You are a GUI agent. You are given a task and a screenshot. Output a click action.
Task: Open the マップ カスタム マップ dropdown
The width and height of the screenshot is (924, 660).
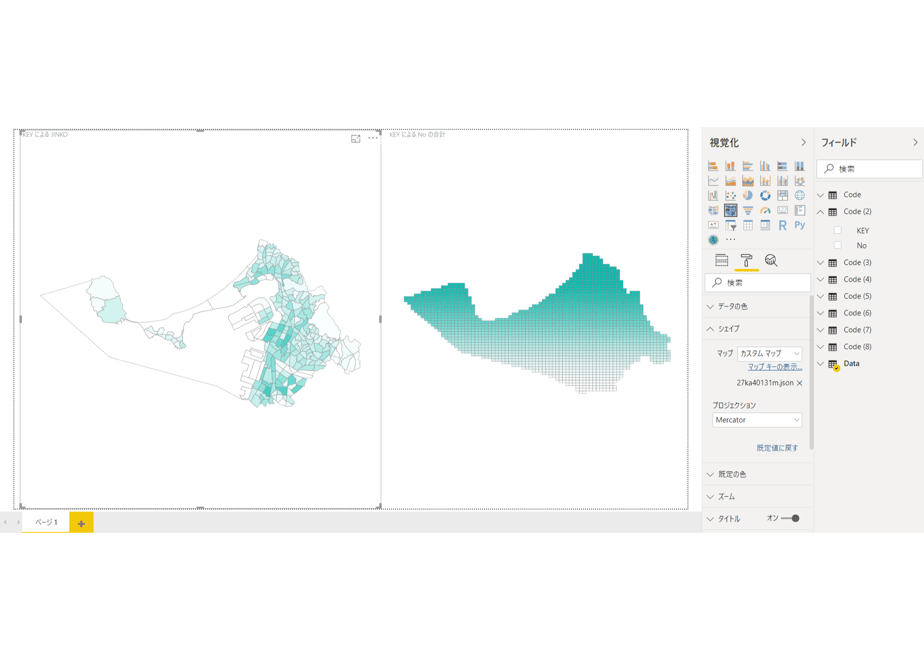click(x=770, y=353)
